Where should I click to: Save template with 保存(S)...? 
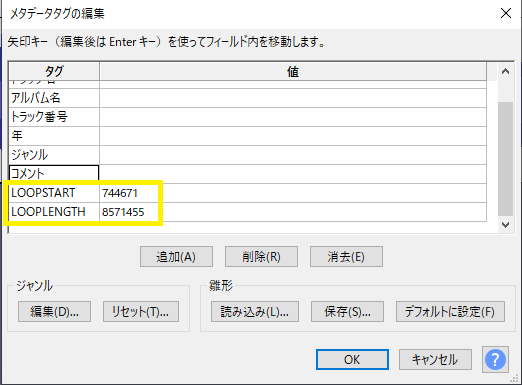point(347,312)
